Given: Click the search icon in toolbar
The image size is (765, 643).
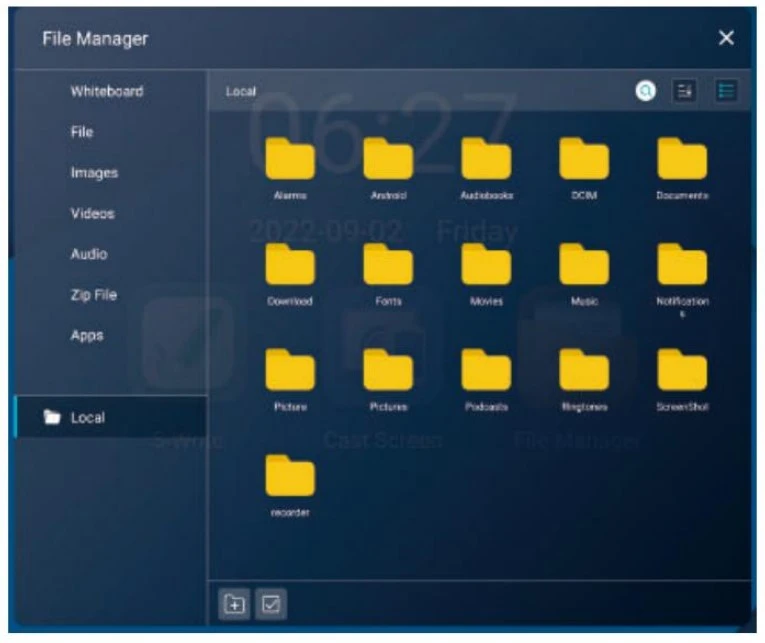Looking at the screenshot, I should pos(645,91).
